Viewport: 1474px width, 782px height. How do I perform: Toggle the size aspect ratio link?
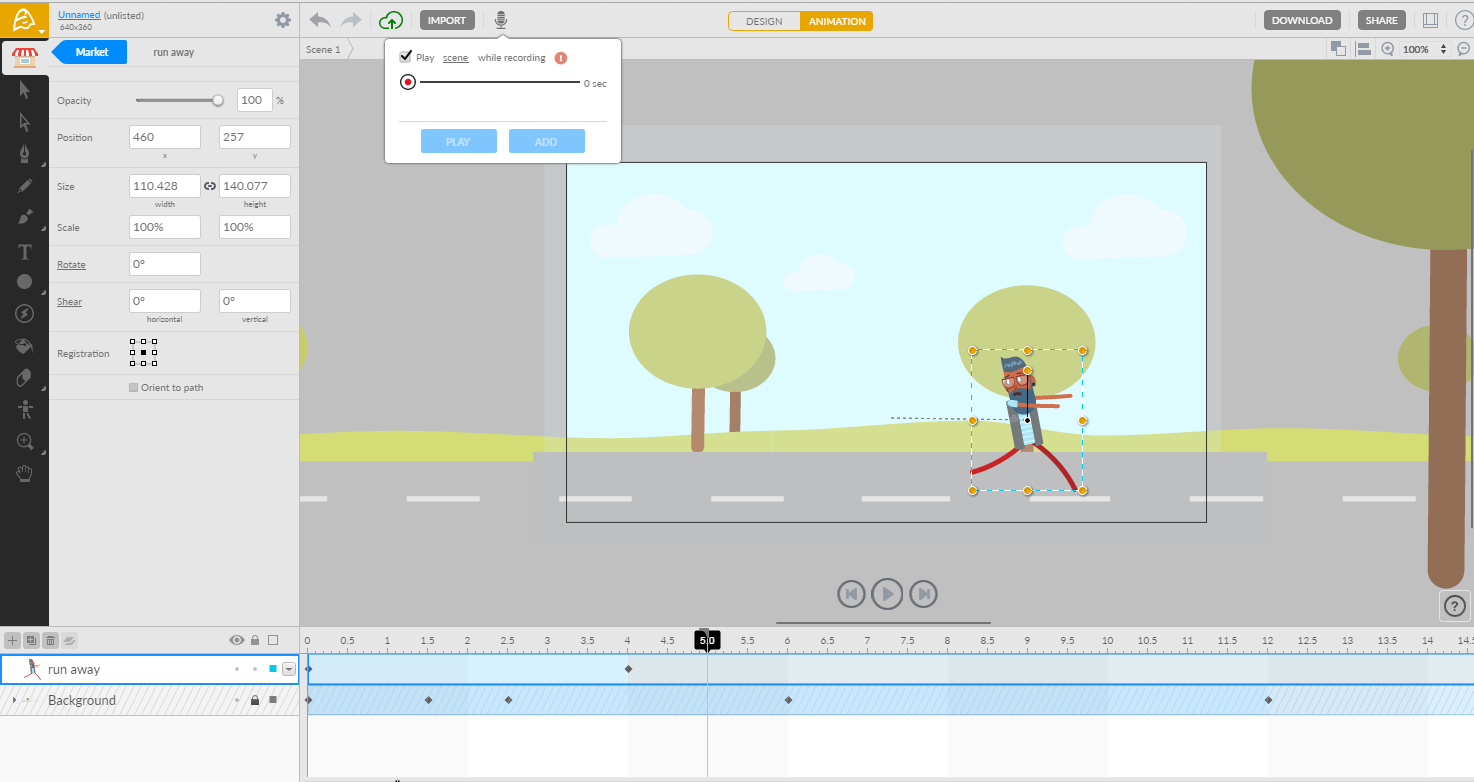[x=210, y=186]
